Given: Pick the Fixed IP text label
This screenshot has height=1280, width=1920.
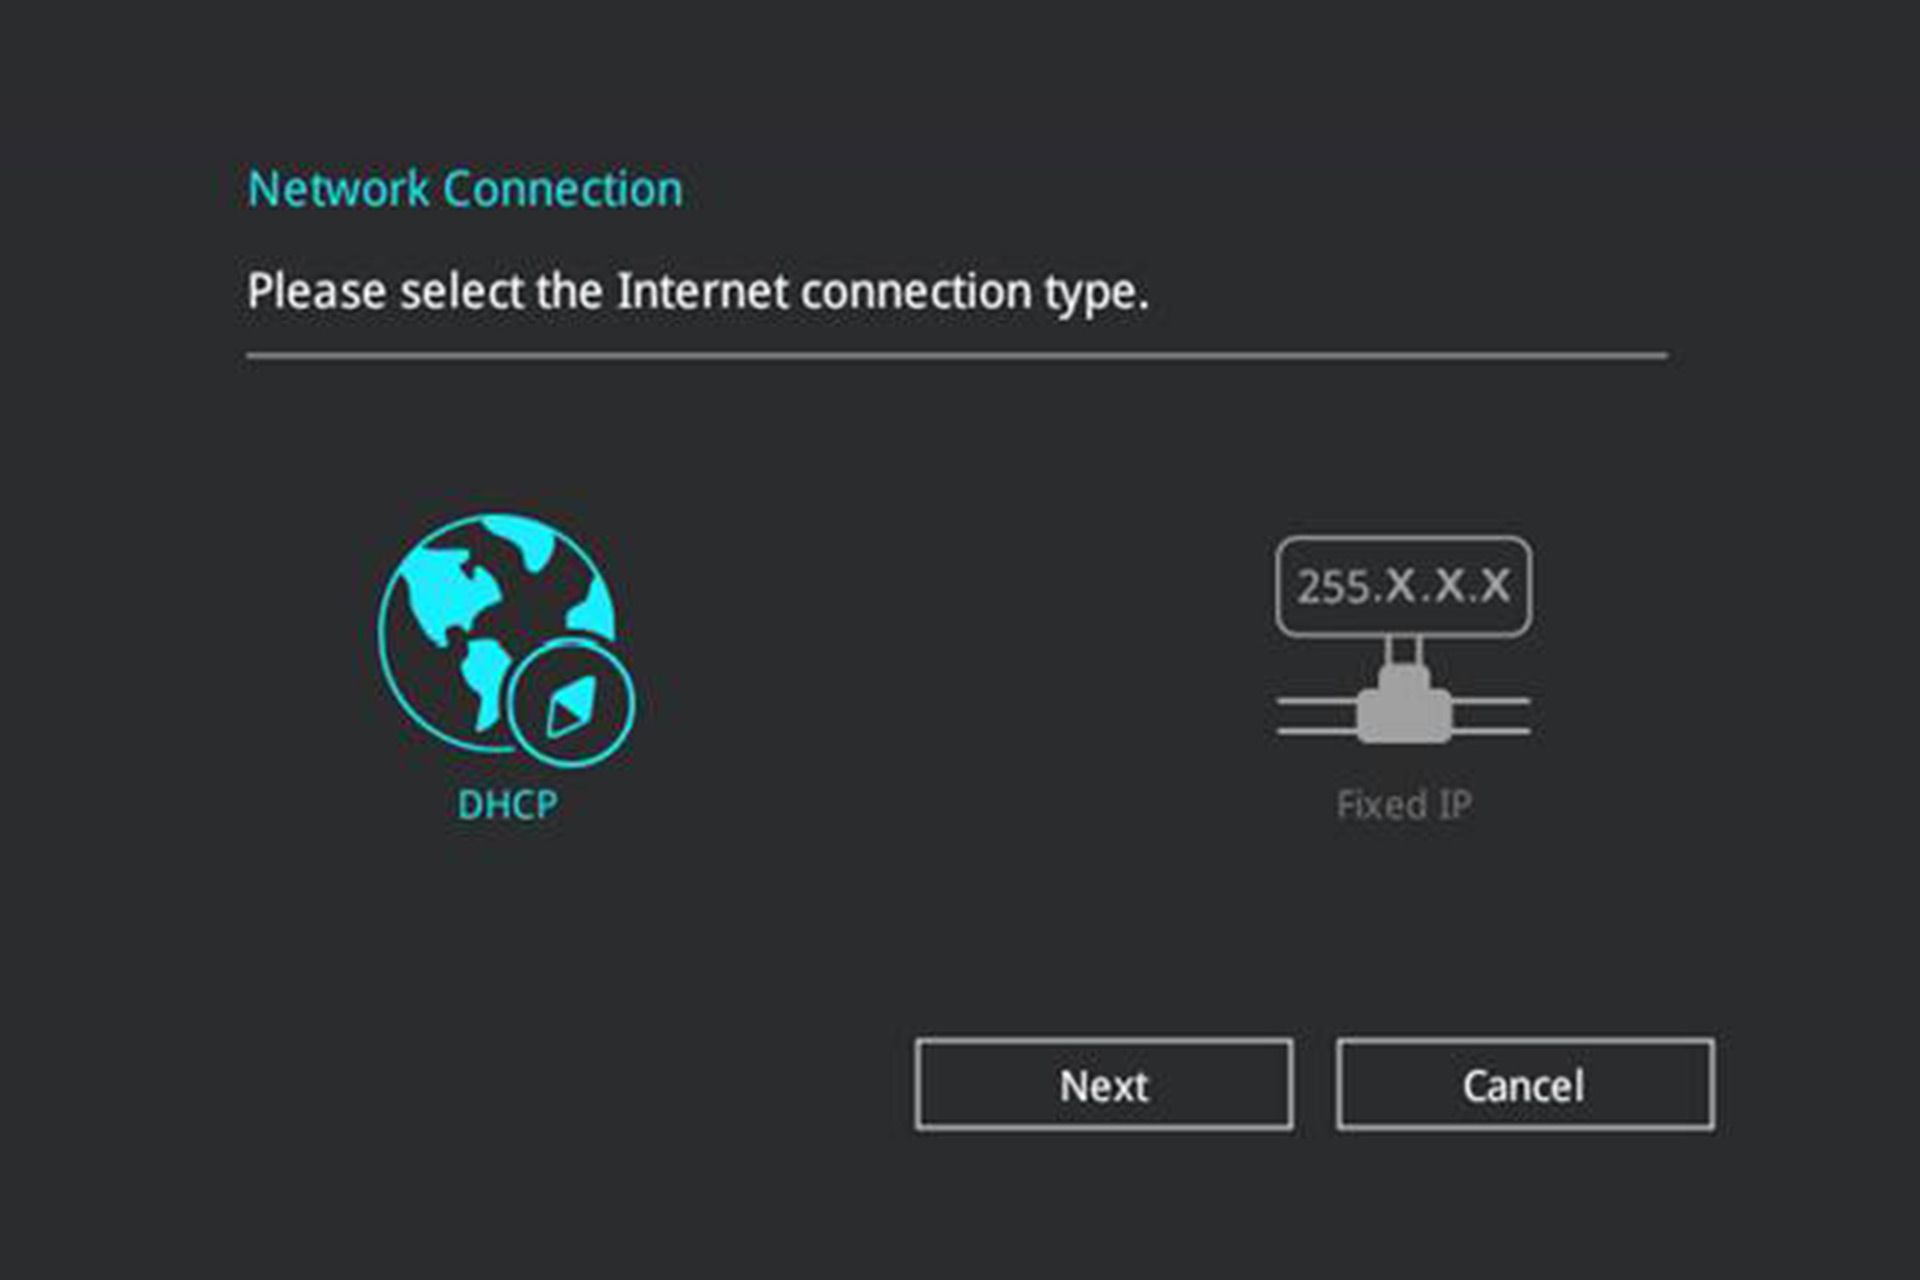Looking at the screenshot, I should tap(1403, 805).
